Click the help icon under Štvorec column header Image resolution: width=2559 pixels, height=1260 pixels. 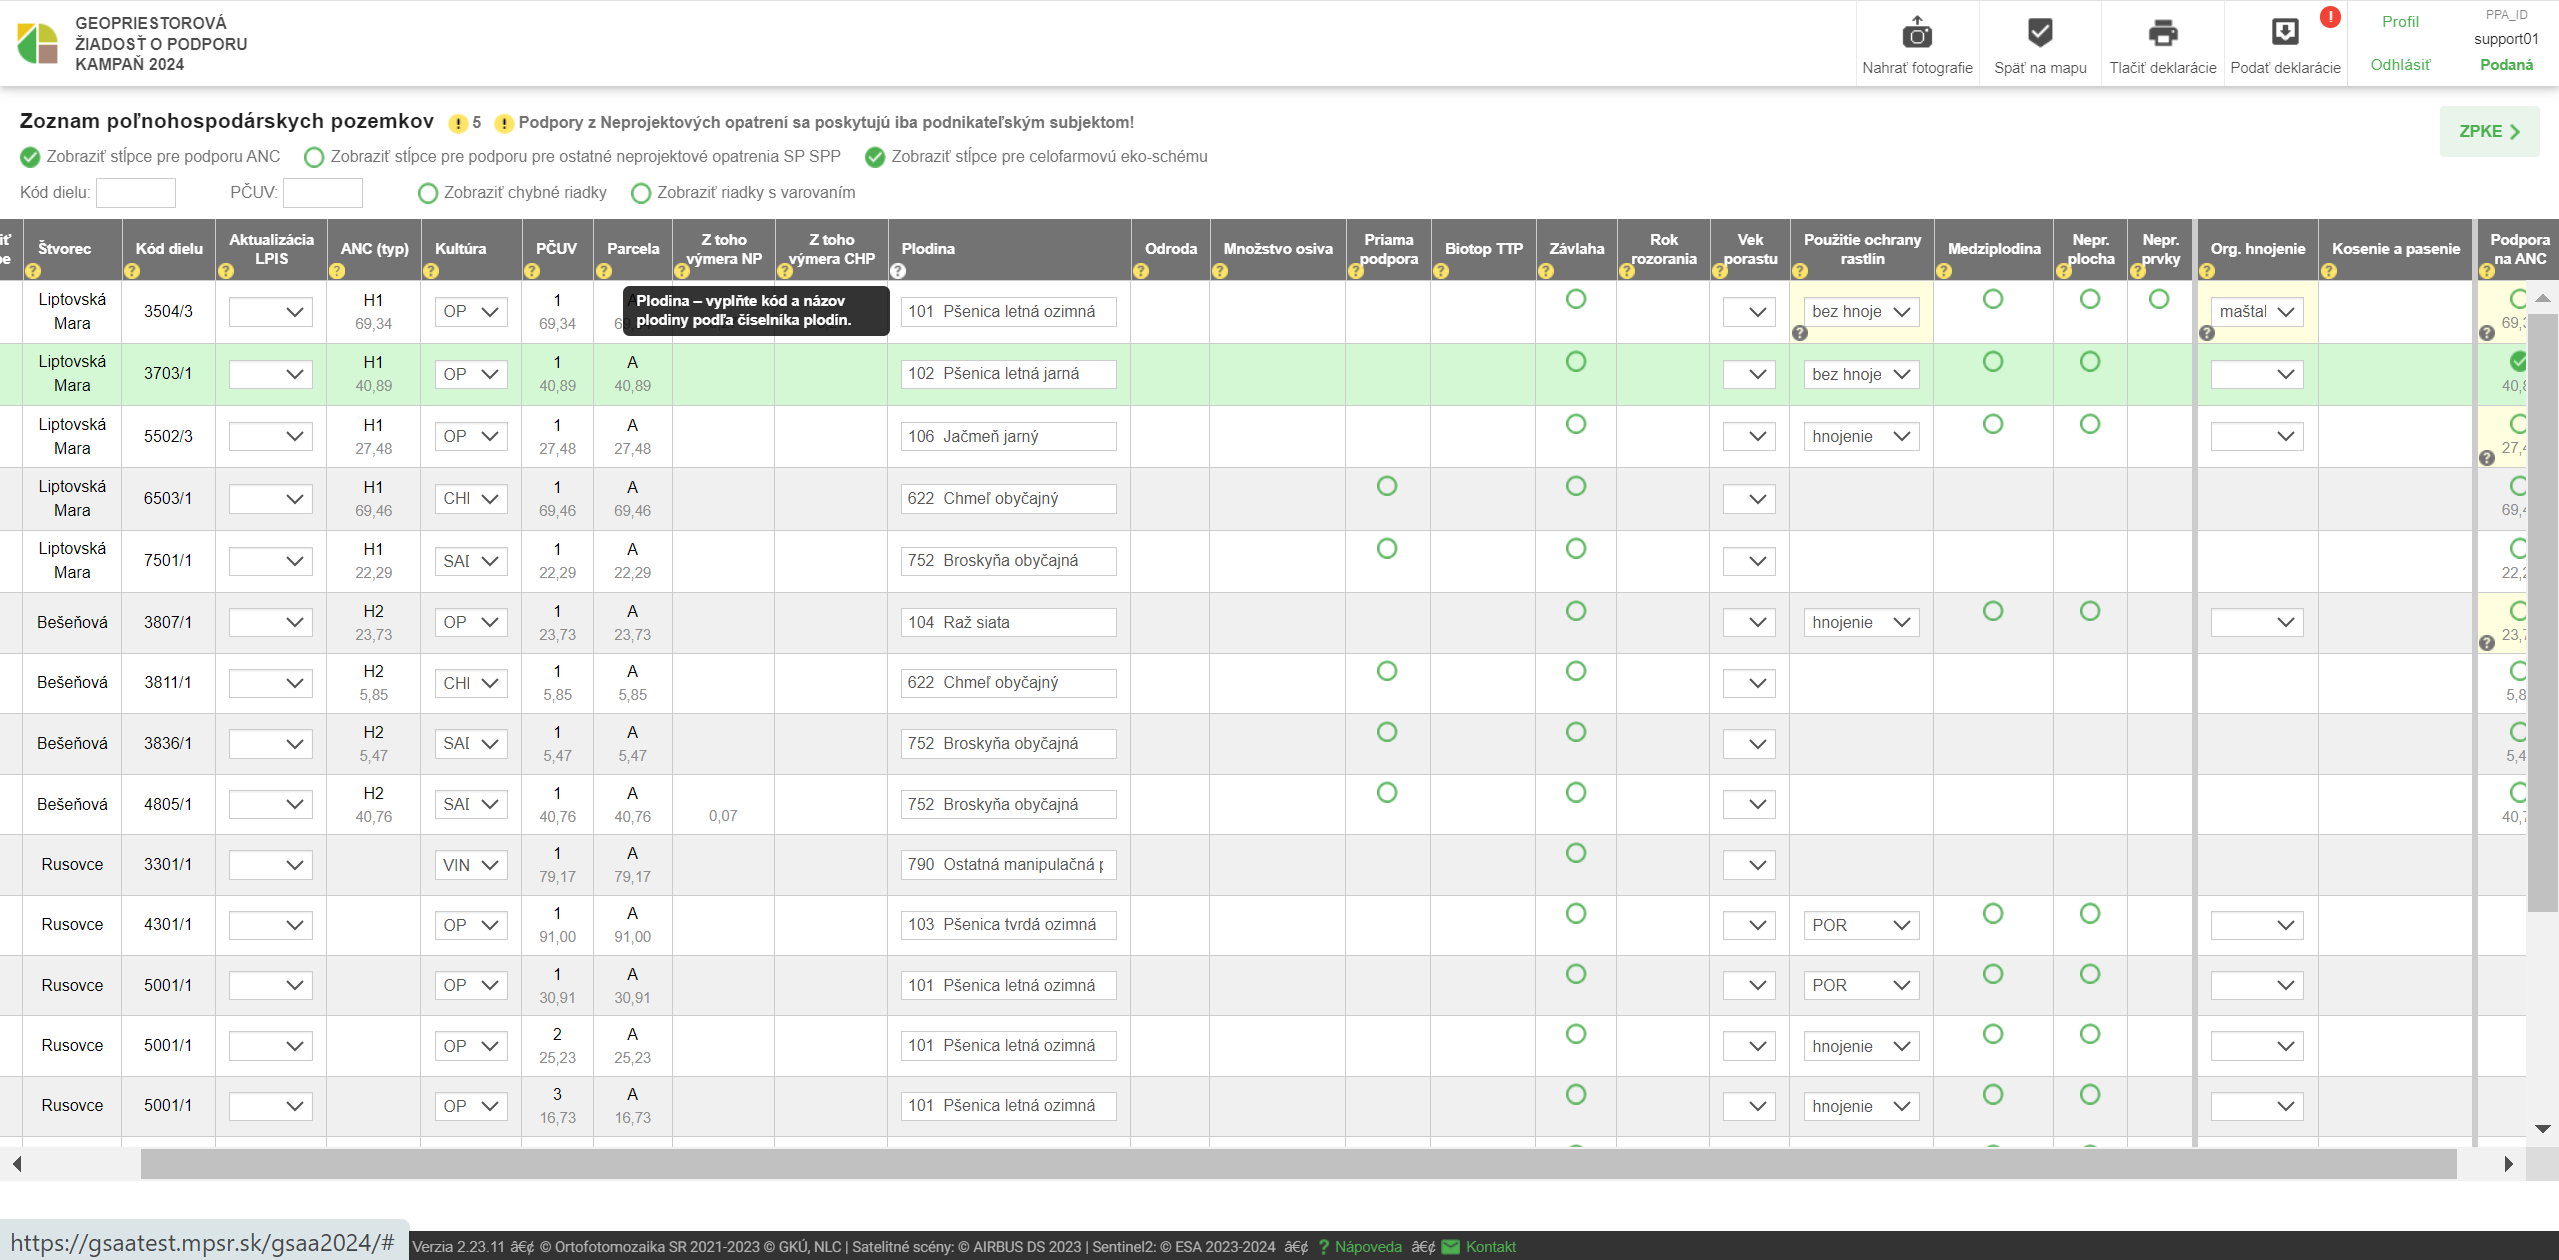pyautogui.click(x=33, y=271)
